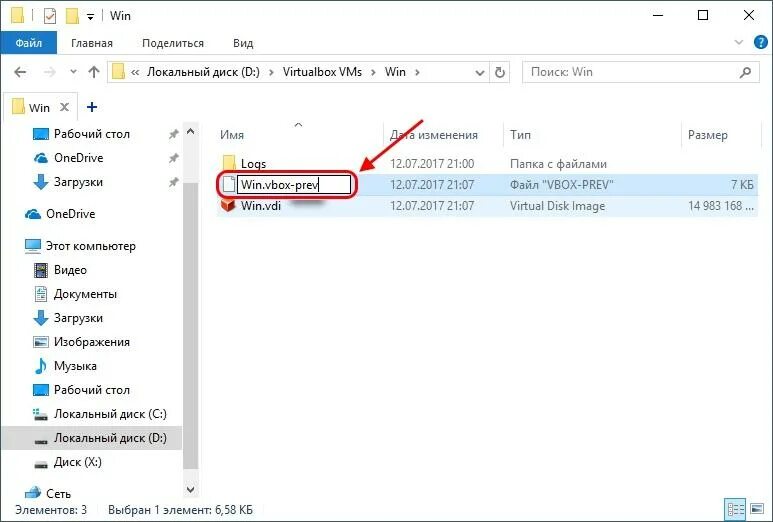Open Документы folder in navigation pane
This screenshot has width=773, height=522.
(x=75, y=294)
